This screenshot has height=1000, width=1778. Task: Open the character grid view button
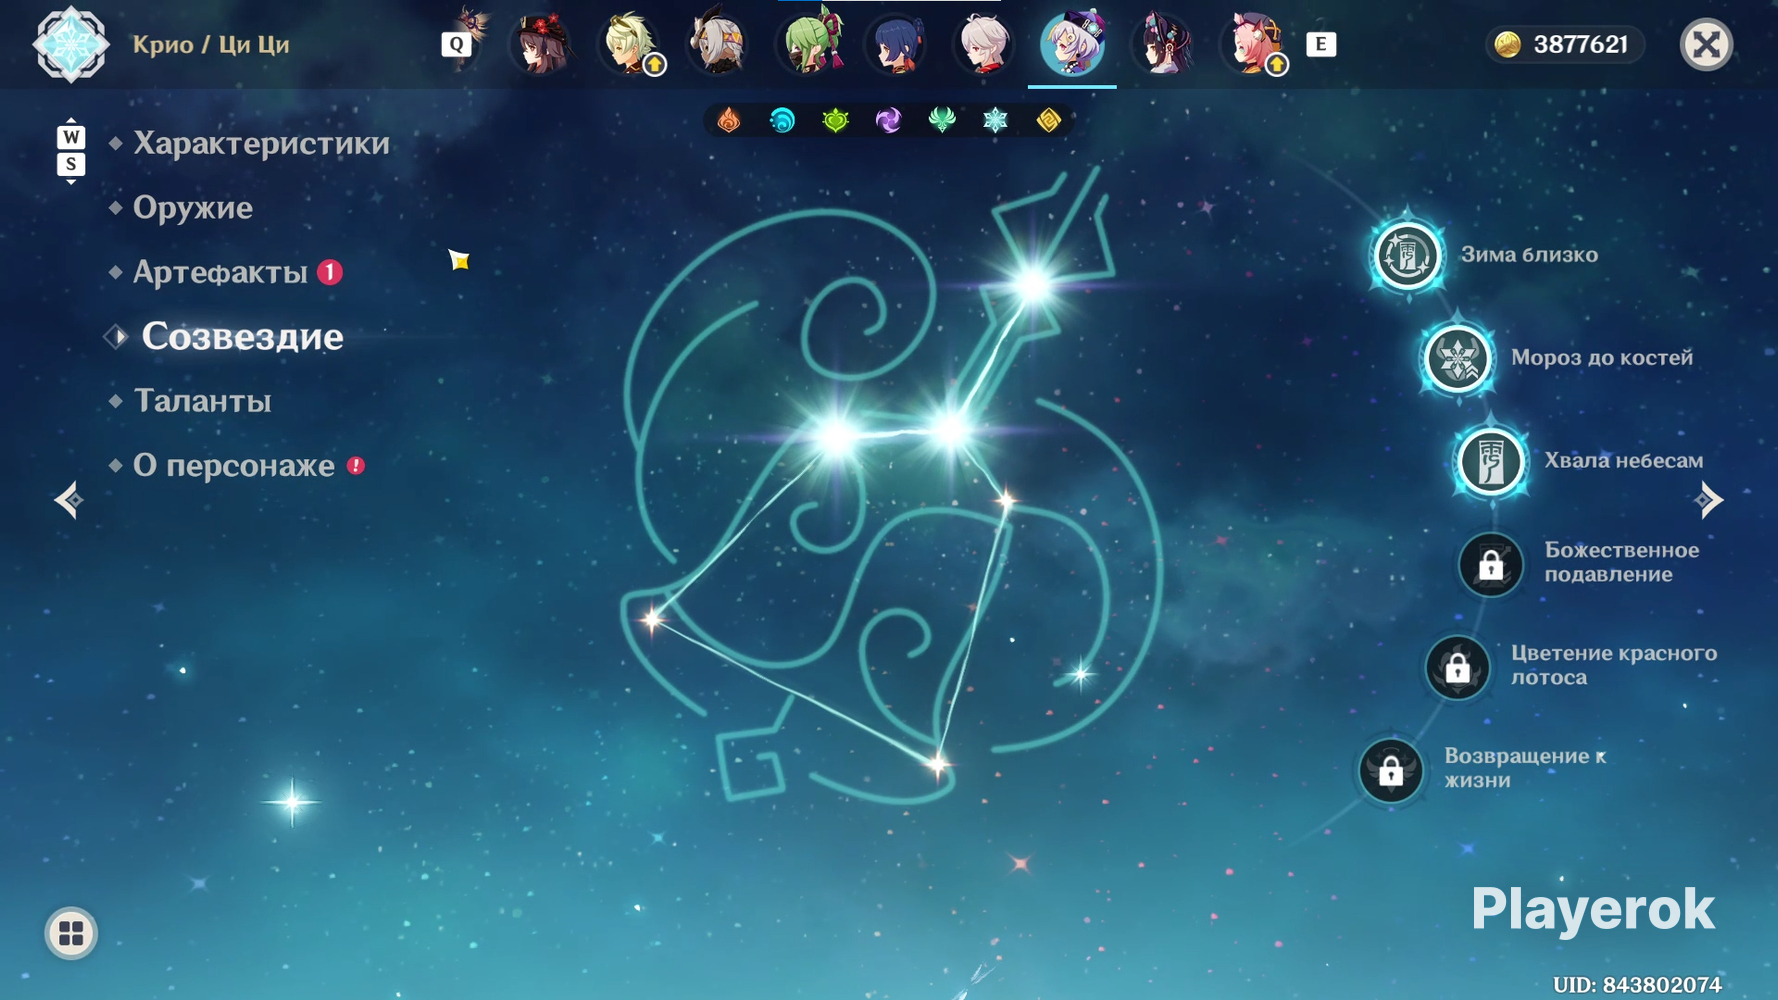click(x=71, y=933)
